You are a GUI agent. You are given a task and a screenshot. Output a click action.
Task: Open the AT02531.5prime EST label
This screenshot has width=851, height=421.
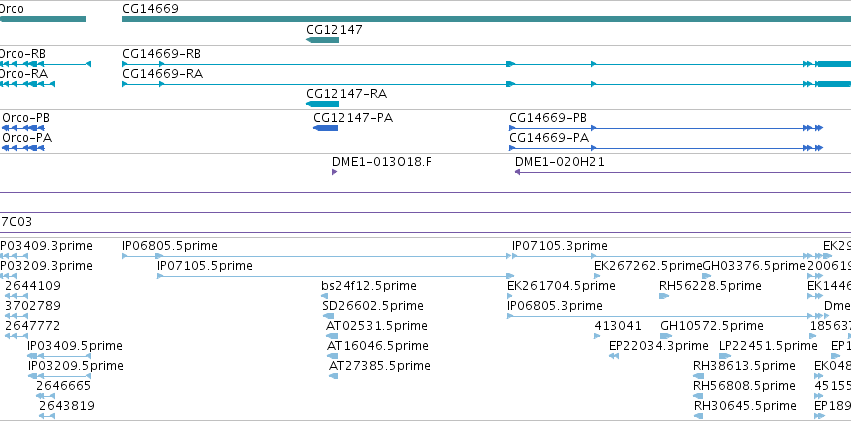pos(377,326)
